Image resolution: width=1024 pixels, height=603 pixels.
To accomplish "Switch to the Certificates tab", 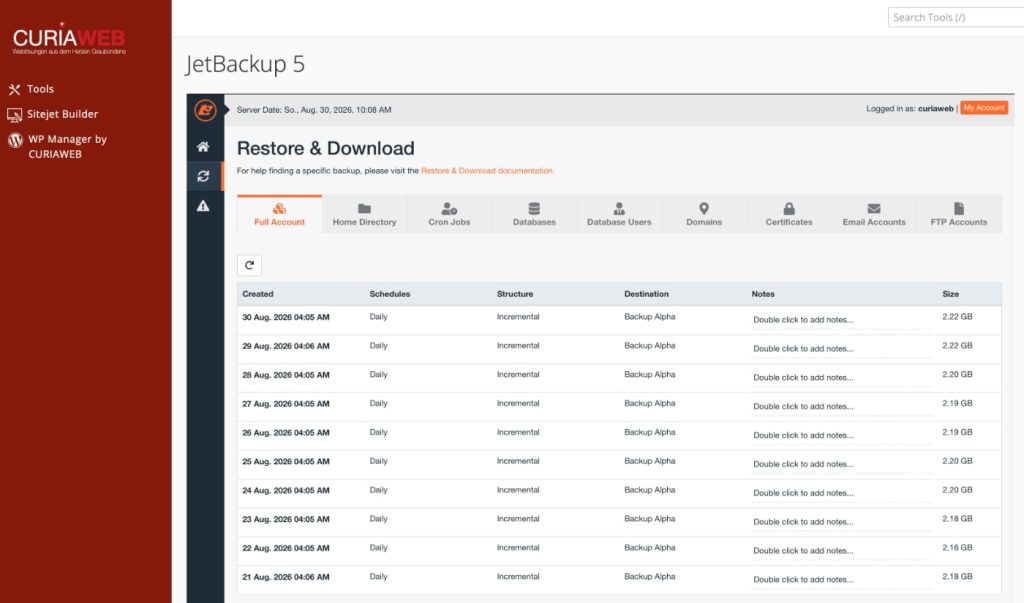I will point(789,214).
